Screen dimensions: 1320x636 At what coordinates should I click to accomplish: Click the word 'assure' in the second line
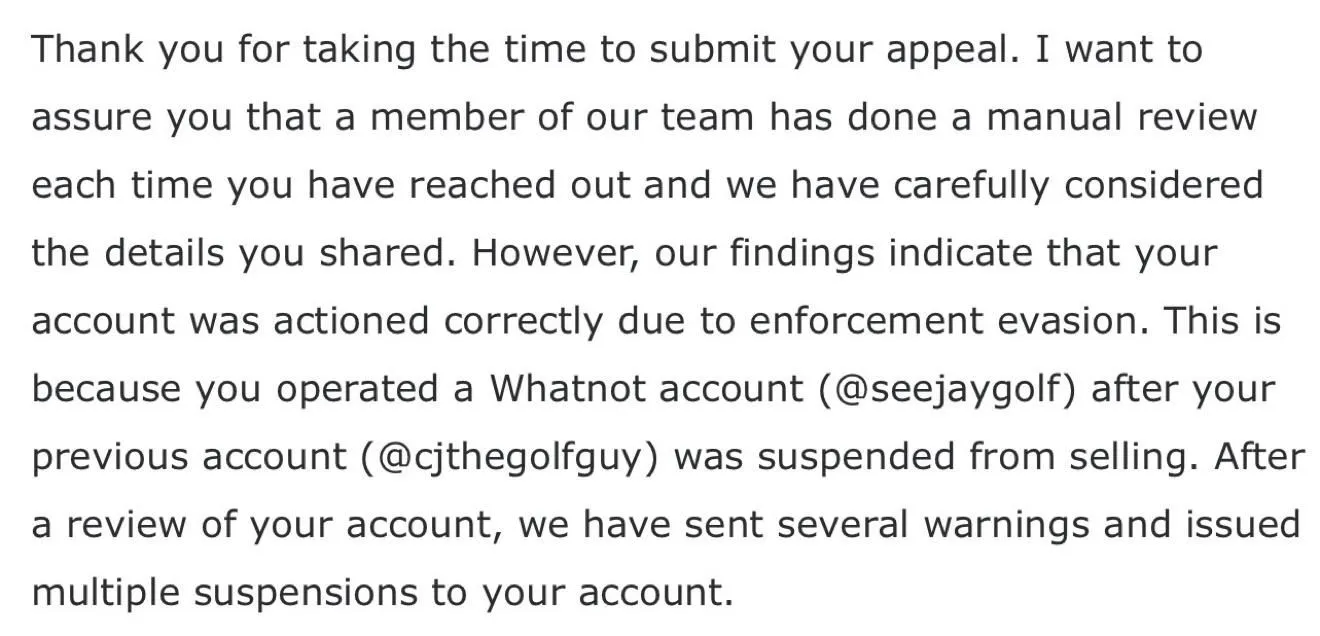click(91, 120)
